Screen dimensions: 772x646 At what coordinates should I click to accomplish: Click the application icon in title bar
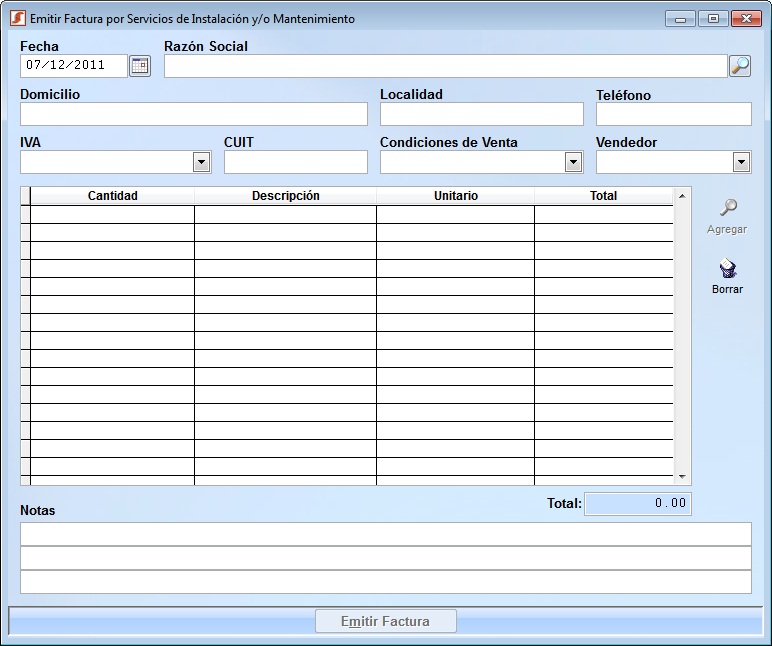pyautogui.click(x=18, y=18)
